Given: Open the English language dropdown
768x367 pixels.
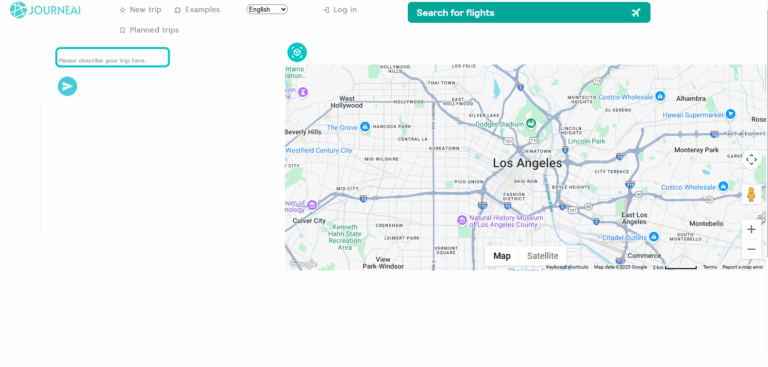Looking at the screenshot, I should (x=267, y=9).
